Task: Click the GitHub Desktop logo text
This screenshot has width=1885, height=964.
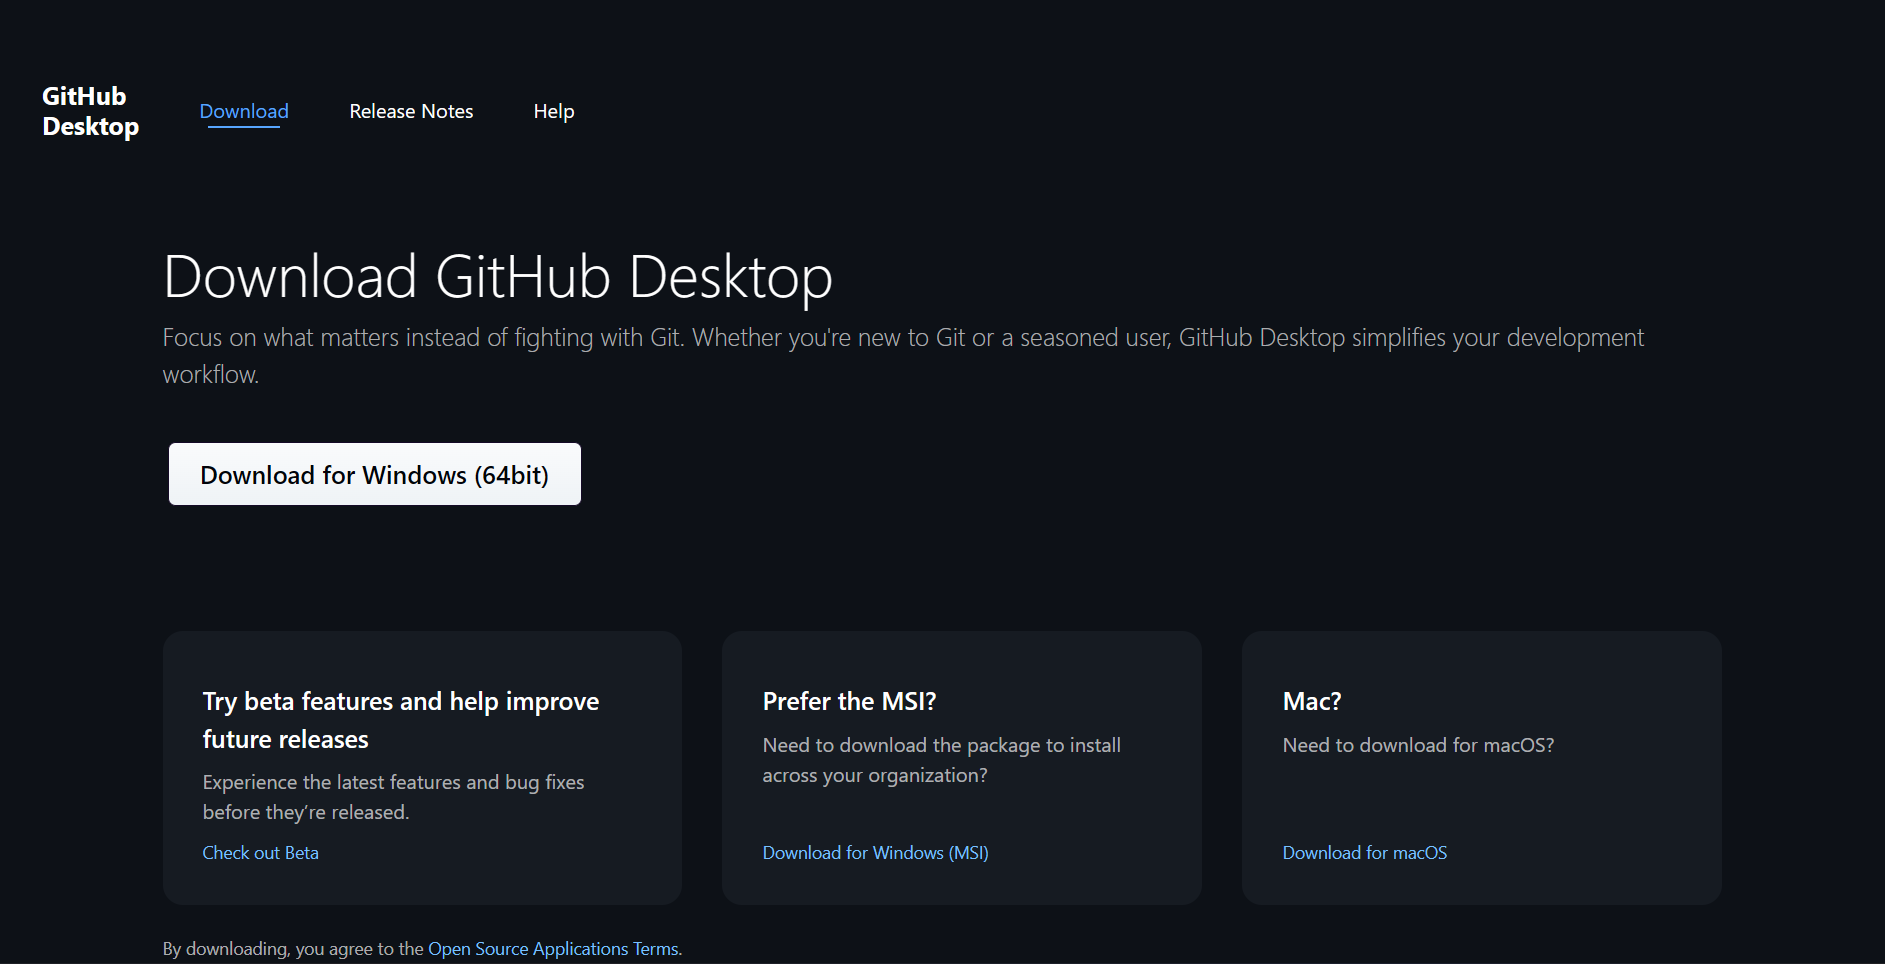Action: pos(90,111)
